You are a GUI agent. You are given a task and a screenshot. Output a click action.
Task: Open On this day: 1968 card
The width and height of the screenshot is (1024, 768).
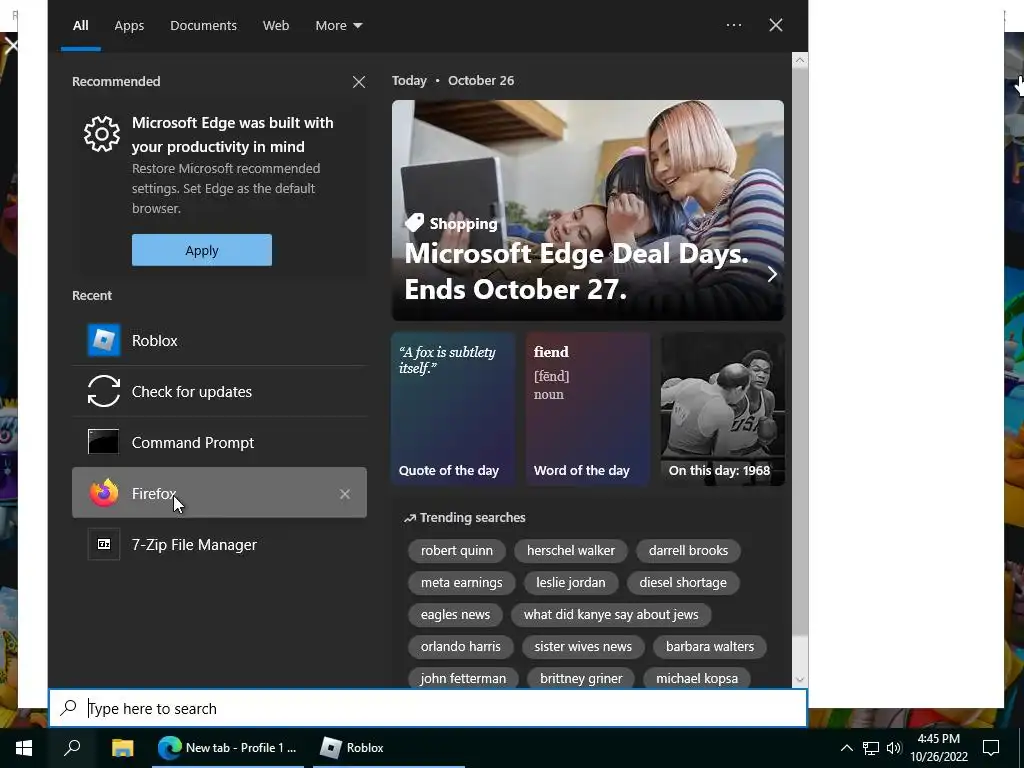(x=722, y=409)
